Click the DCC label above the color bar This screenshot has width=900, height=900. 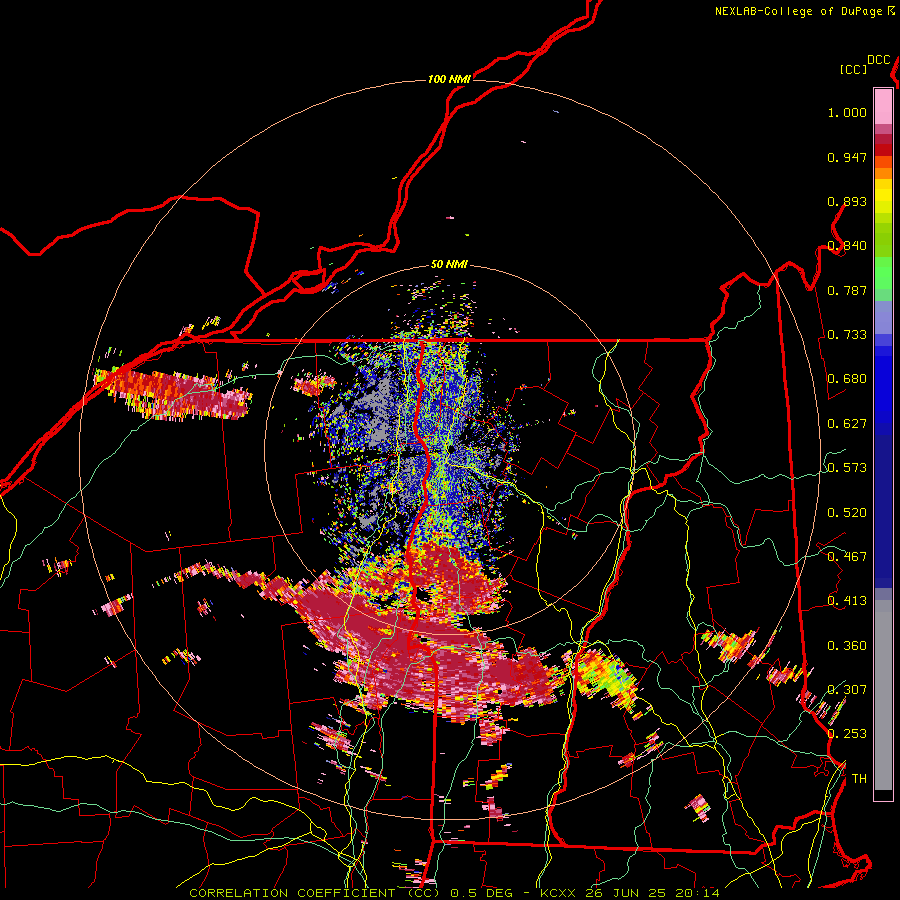click(x=879, y=60)
